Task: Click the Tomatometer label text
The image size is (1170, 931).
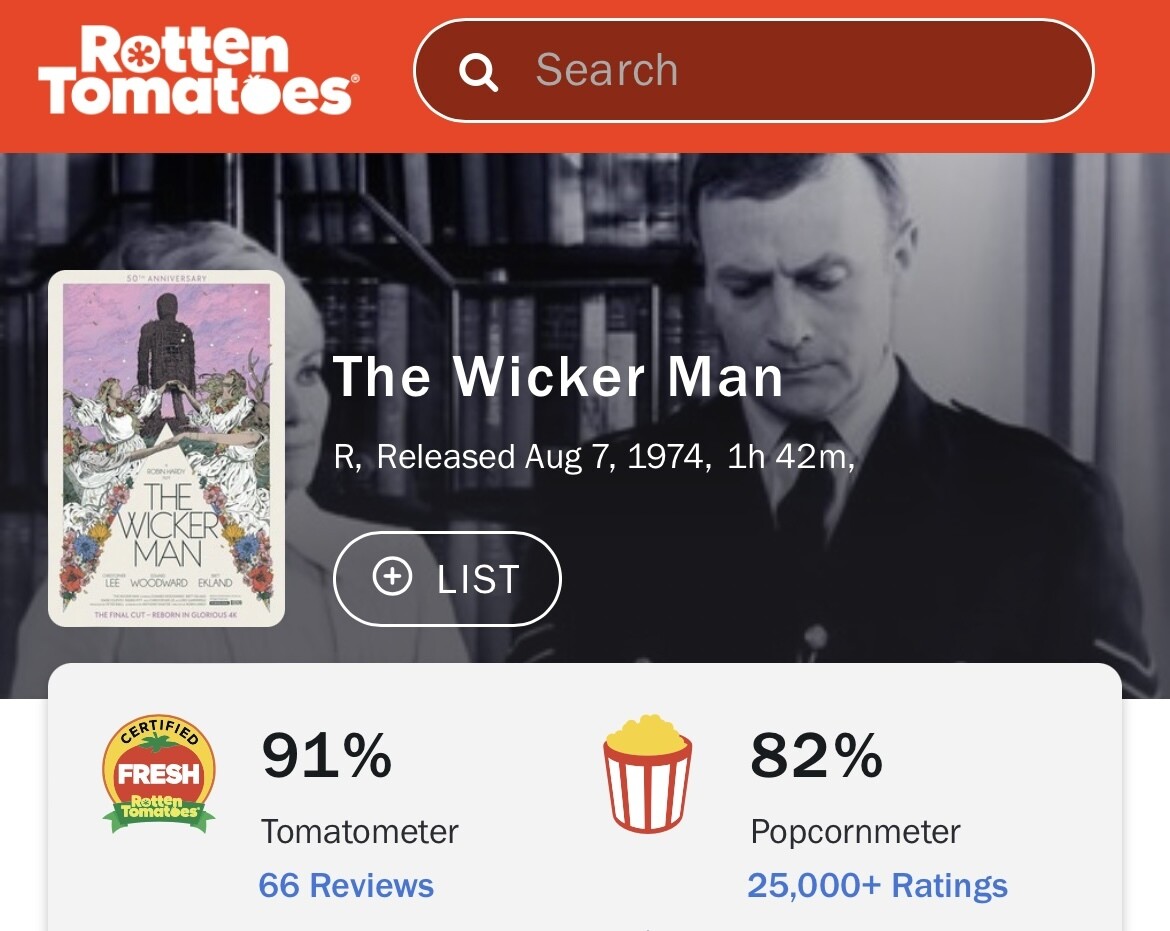Action: coord(360,831)
